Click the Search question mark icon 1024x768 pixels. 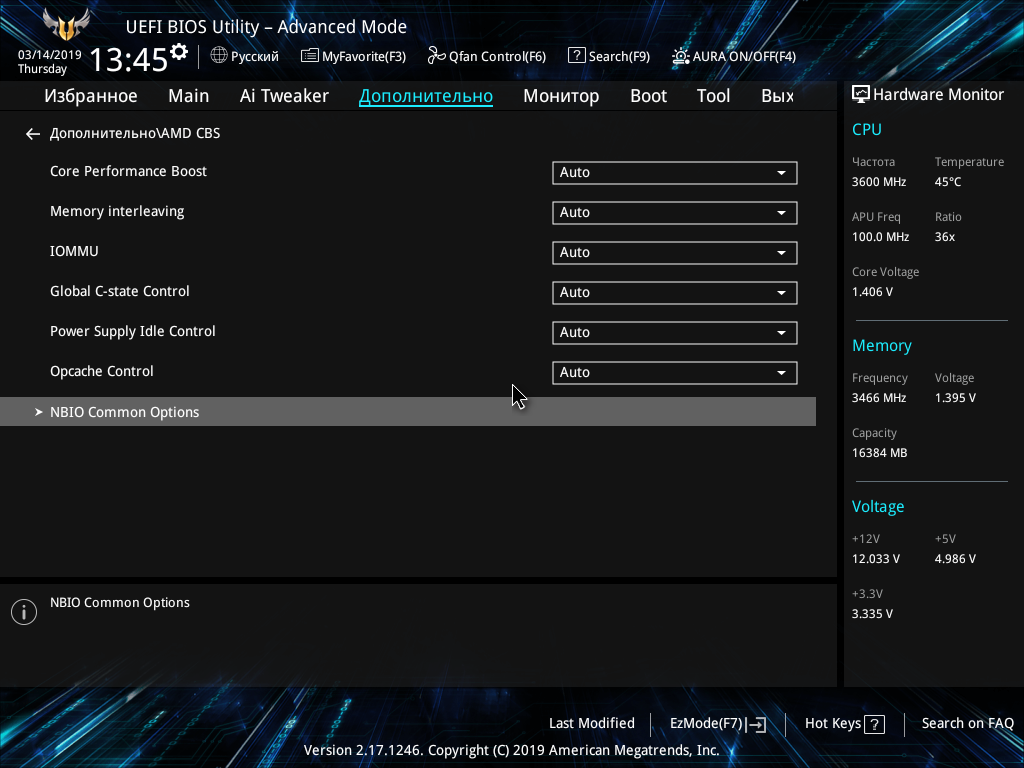click(x=576, y=56)
